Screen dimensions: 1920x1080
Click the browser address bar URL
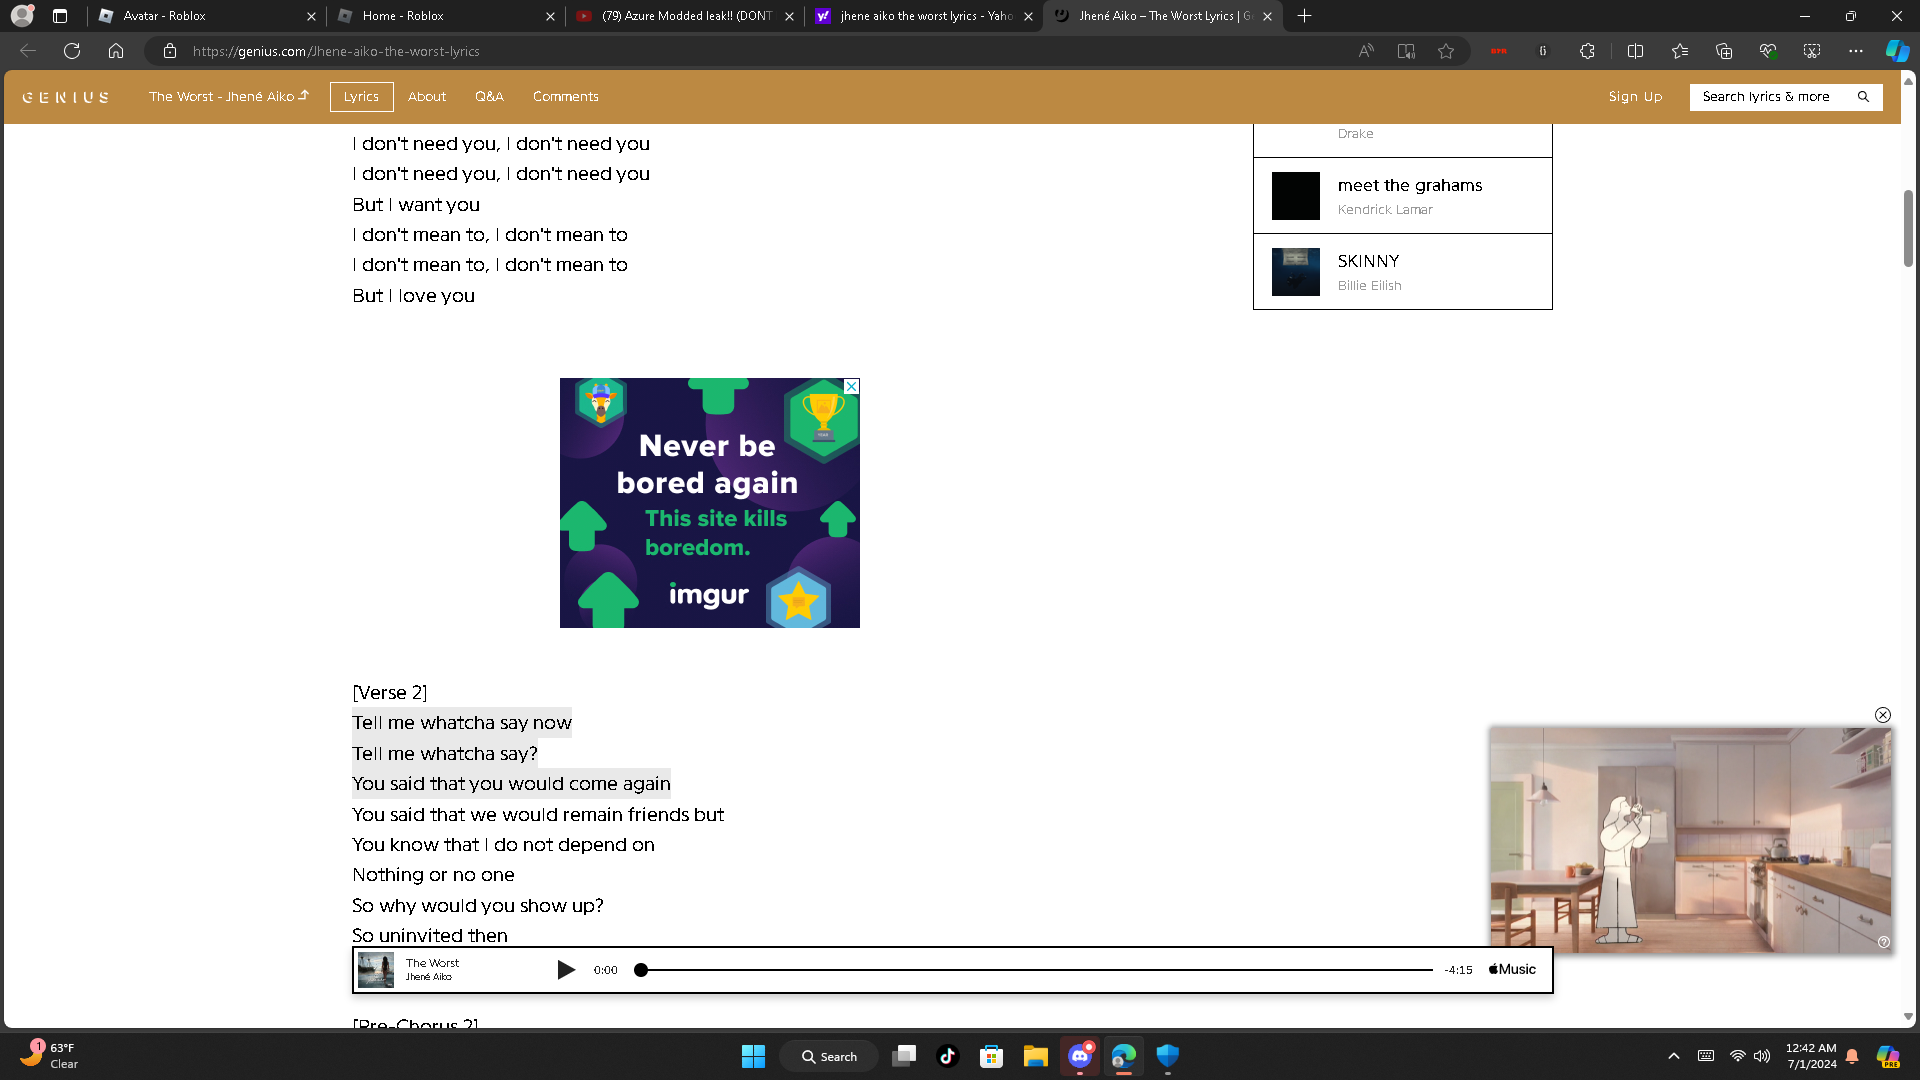(x=336, y=51)
